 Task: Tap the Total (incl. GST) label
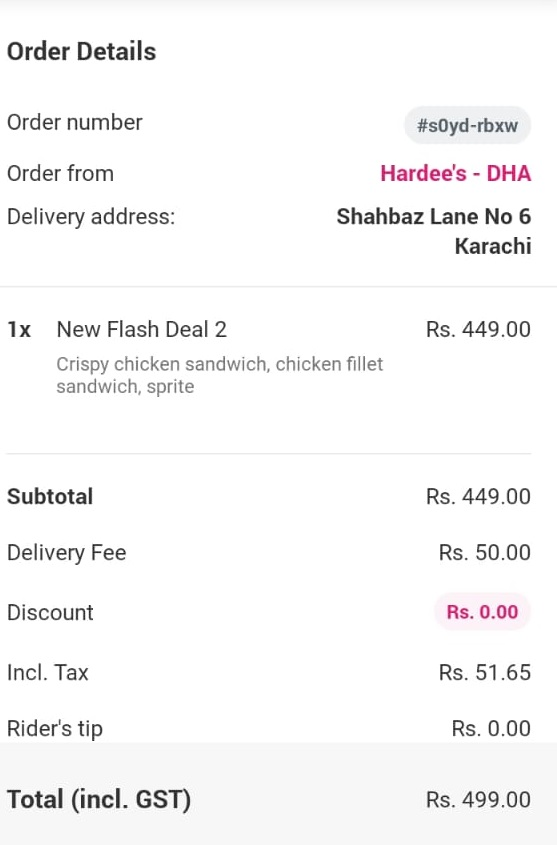pos(99,799)
